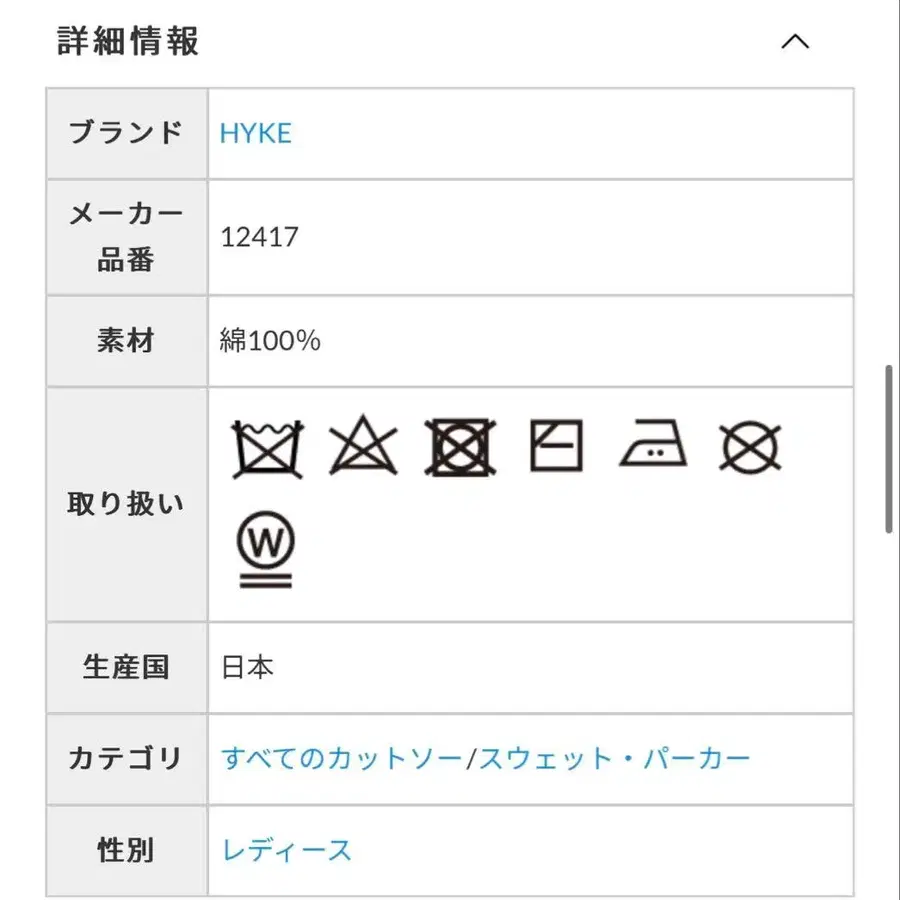
Task: Click the wet-cleaning W care icon
Action: click(x=265, y=549)
